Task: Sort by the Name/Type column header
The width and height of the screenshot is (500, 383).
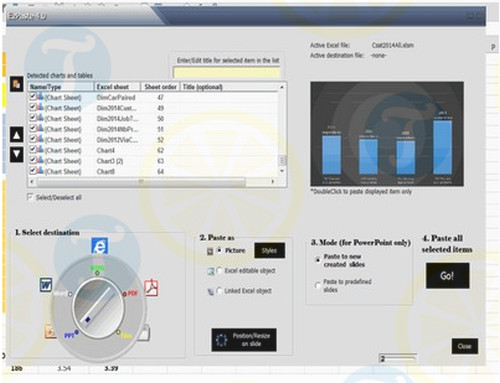Action: coord(61,87)
